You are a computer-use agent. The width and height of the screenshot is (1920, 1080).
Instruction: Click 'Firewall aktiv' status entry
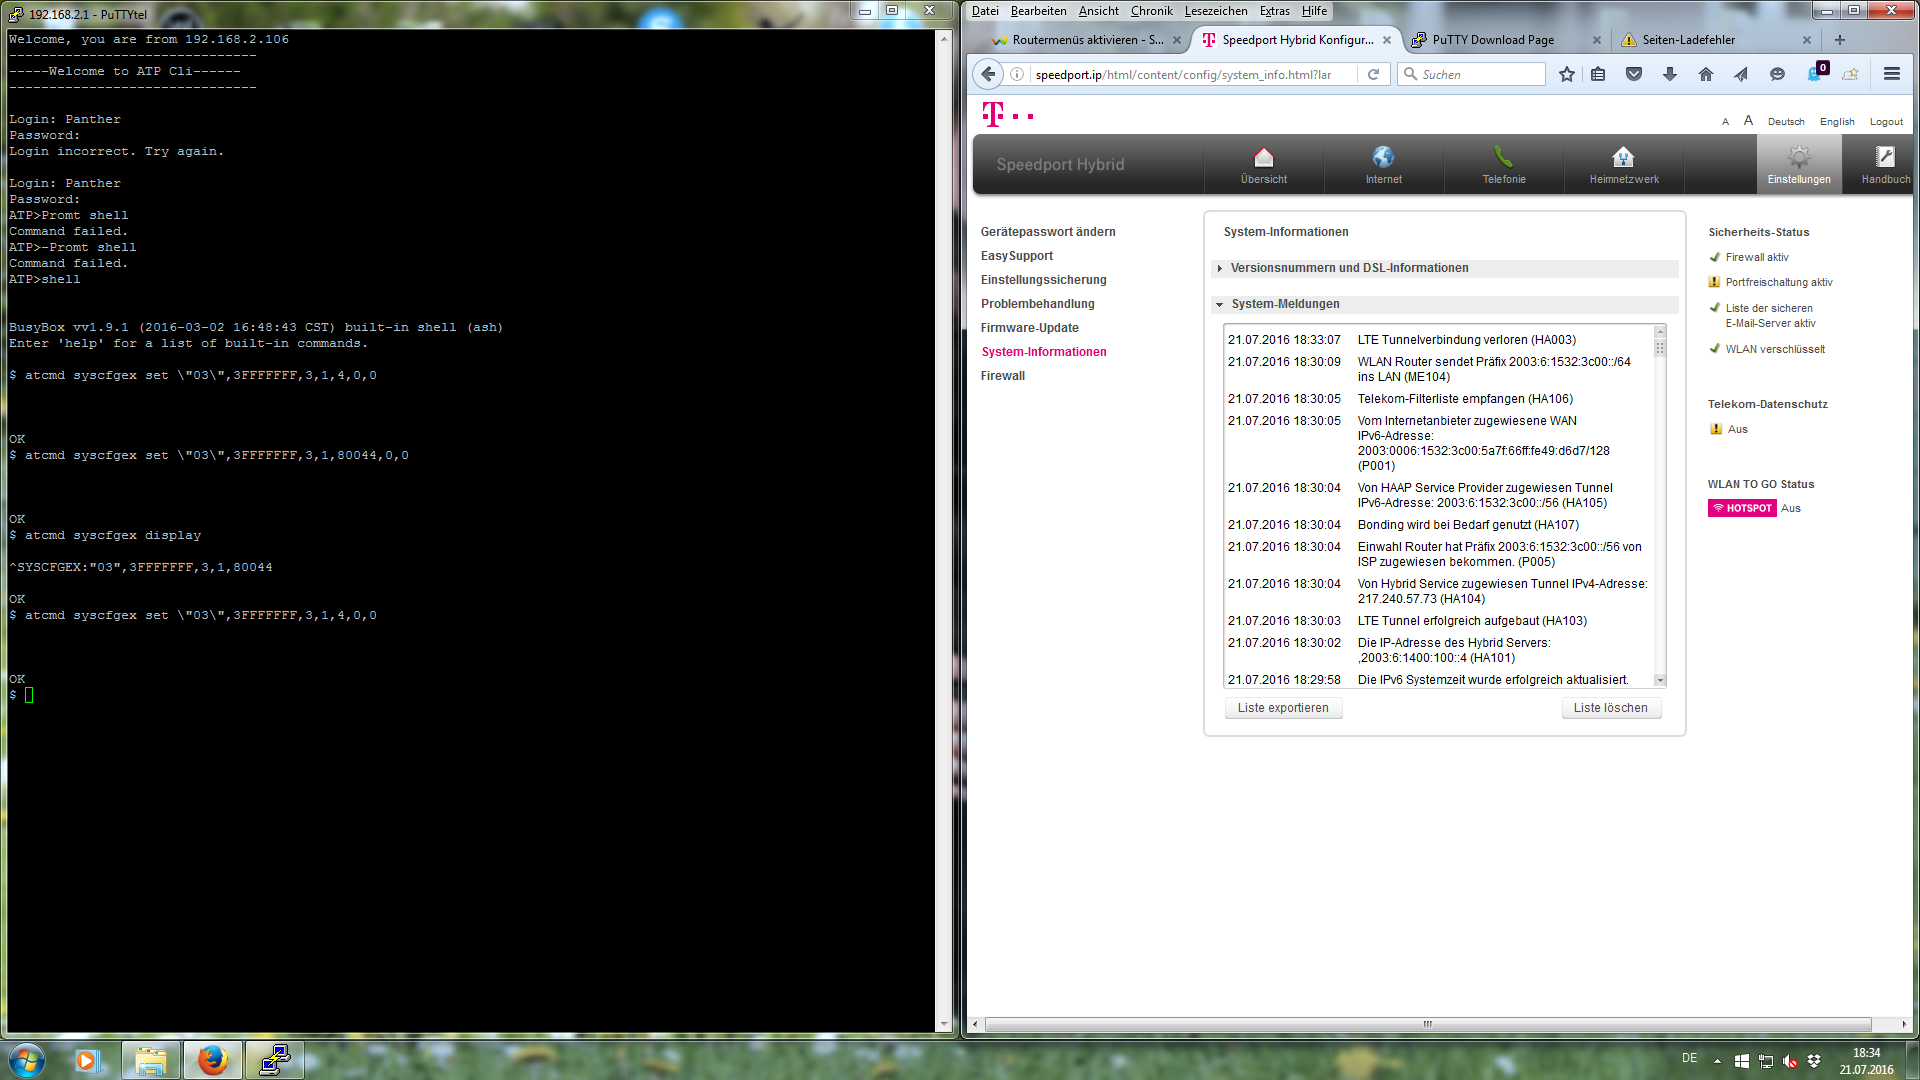click(x=1756, y=258)
